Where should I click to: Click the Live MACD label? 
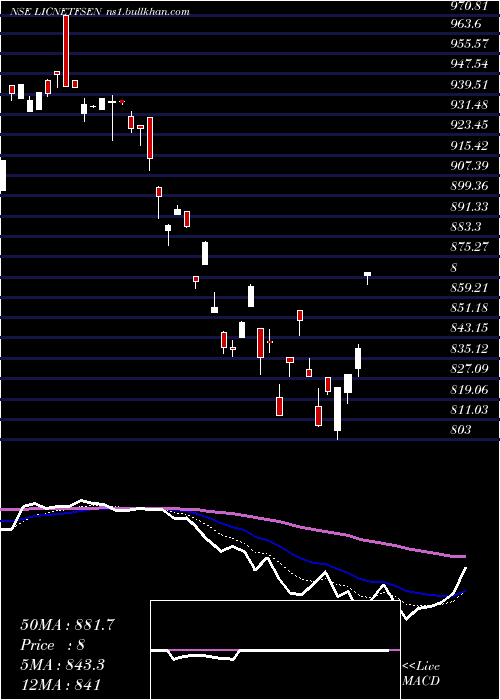[x=421, y=674]
